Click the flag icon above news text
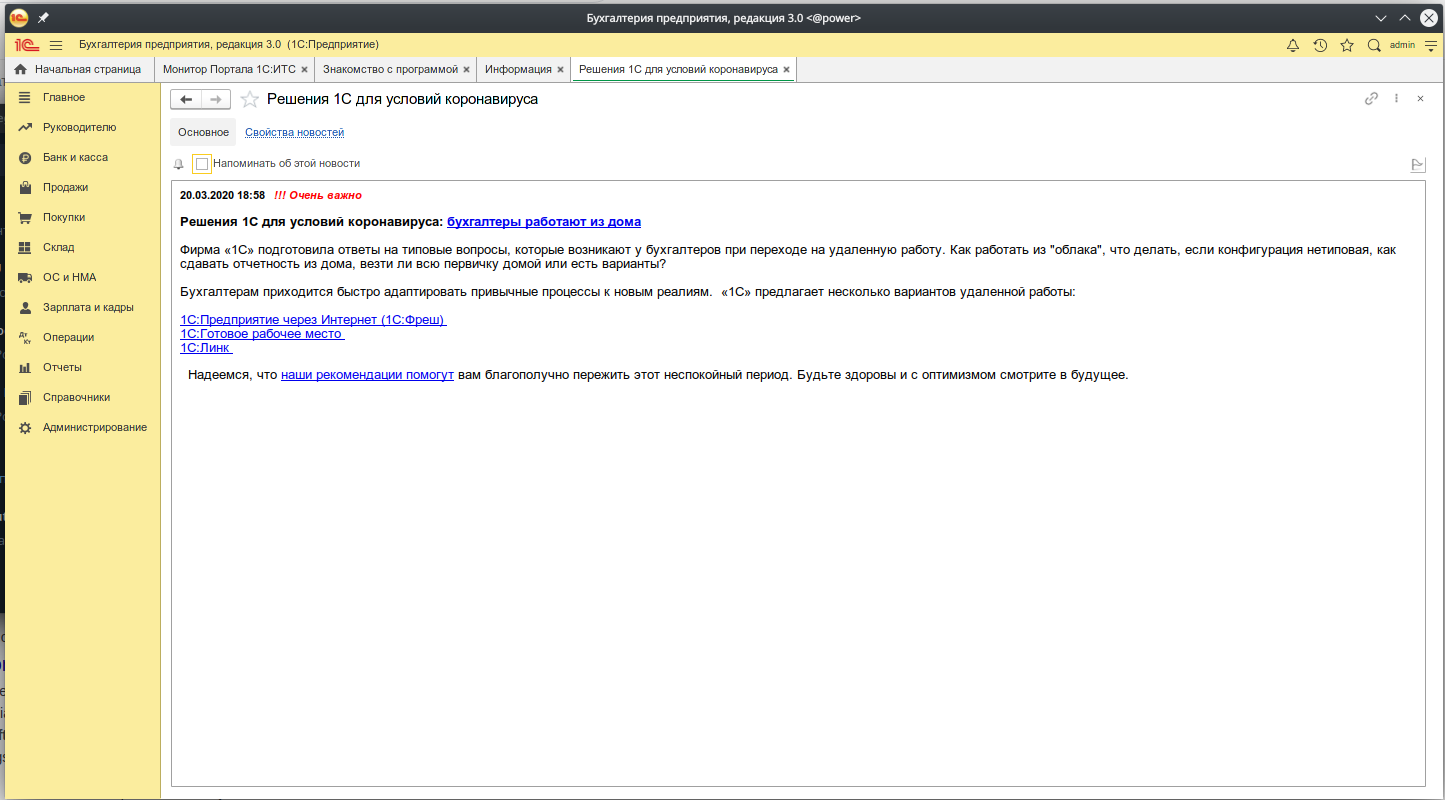1445x800 pixels. (1417, 165)
